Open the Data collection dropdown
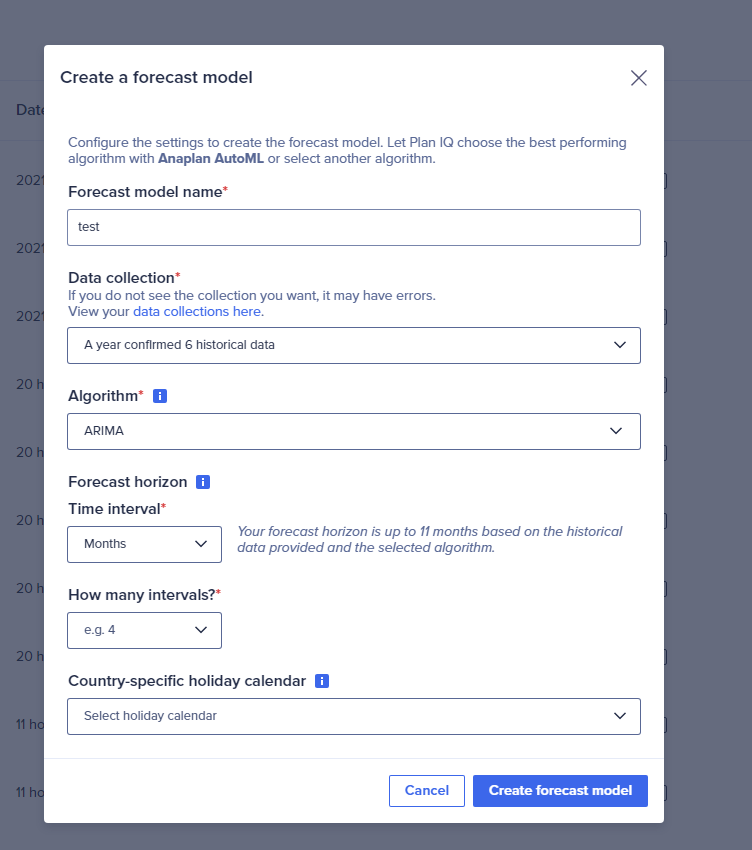The image size is (752, 850). click(354, 345)
